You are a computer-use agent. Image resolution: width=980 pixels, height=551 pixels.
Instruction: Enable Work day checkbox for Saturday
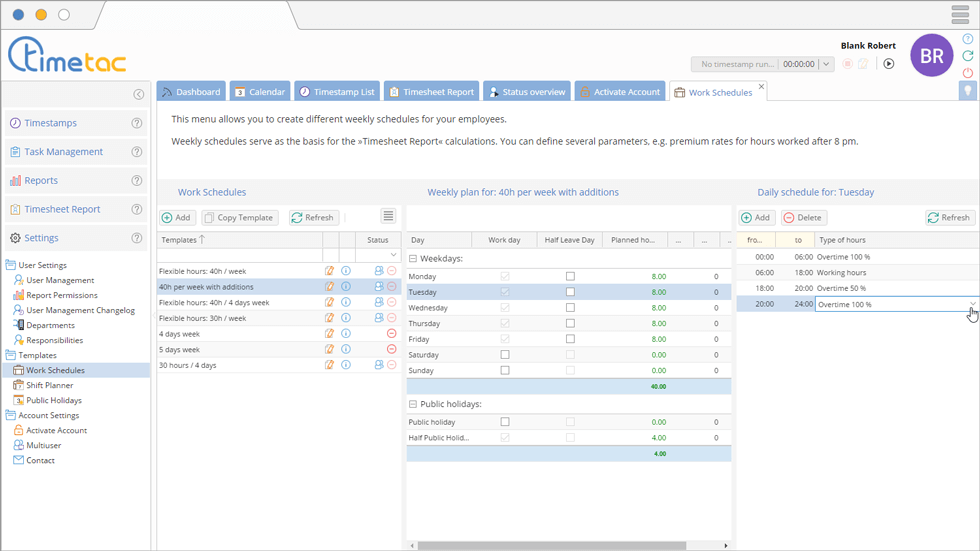(x=504, y=355)
